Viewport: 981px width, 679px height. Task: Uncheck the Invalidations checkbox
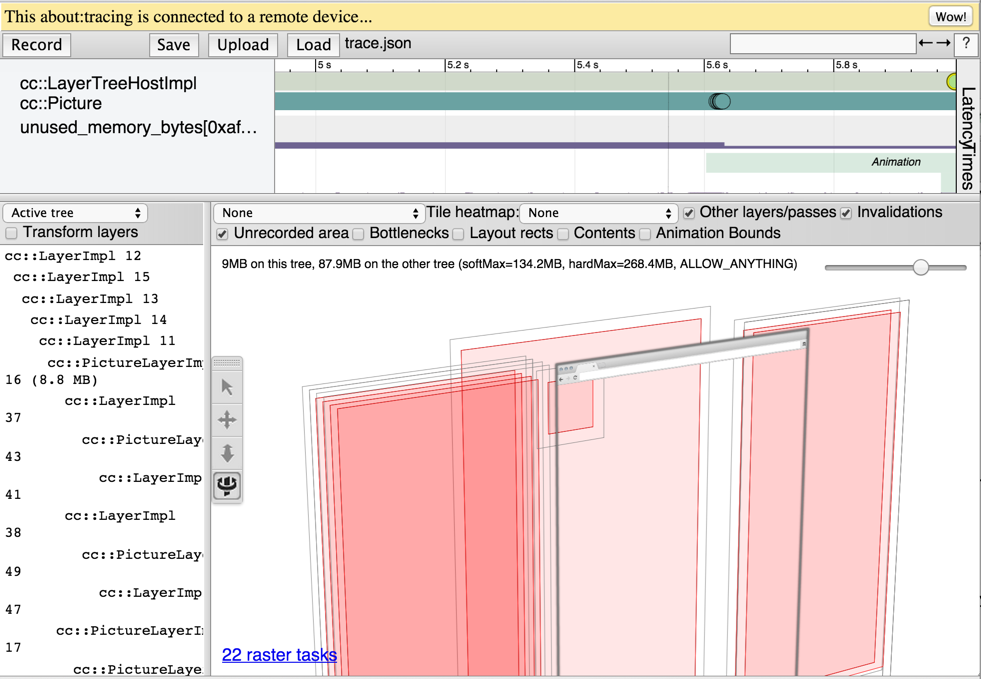point(846,213)
